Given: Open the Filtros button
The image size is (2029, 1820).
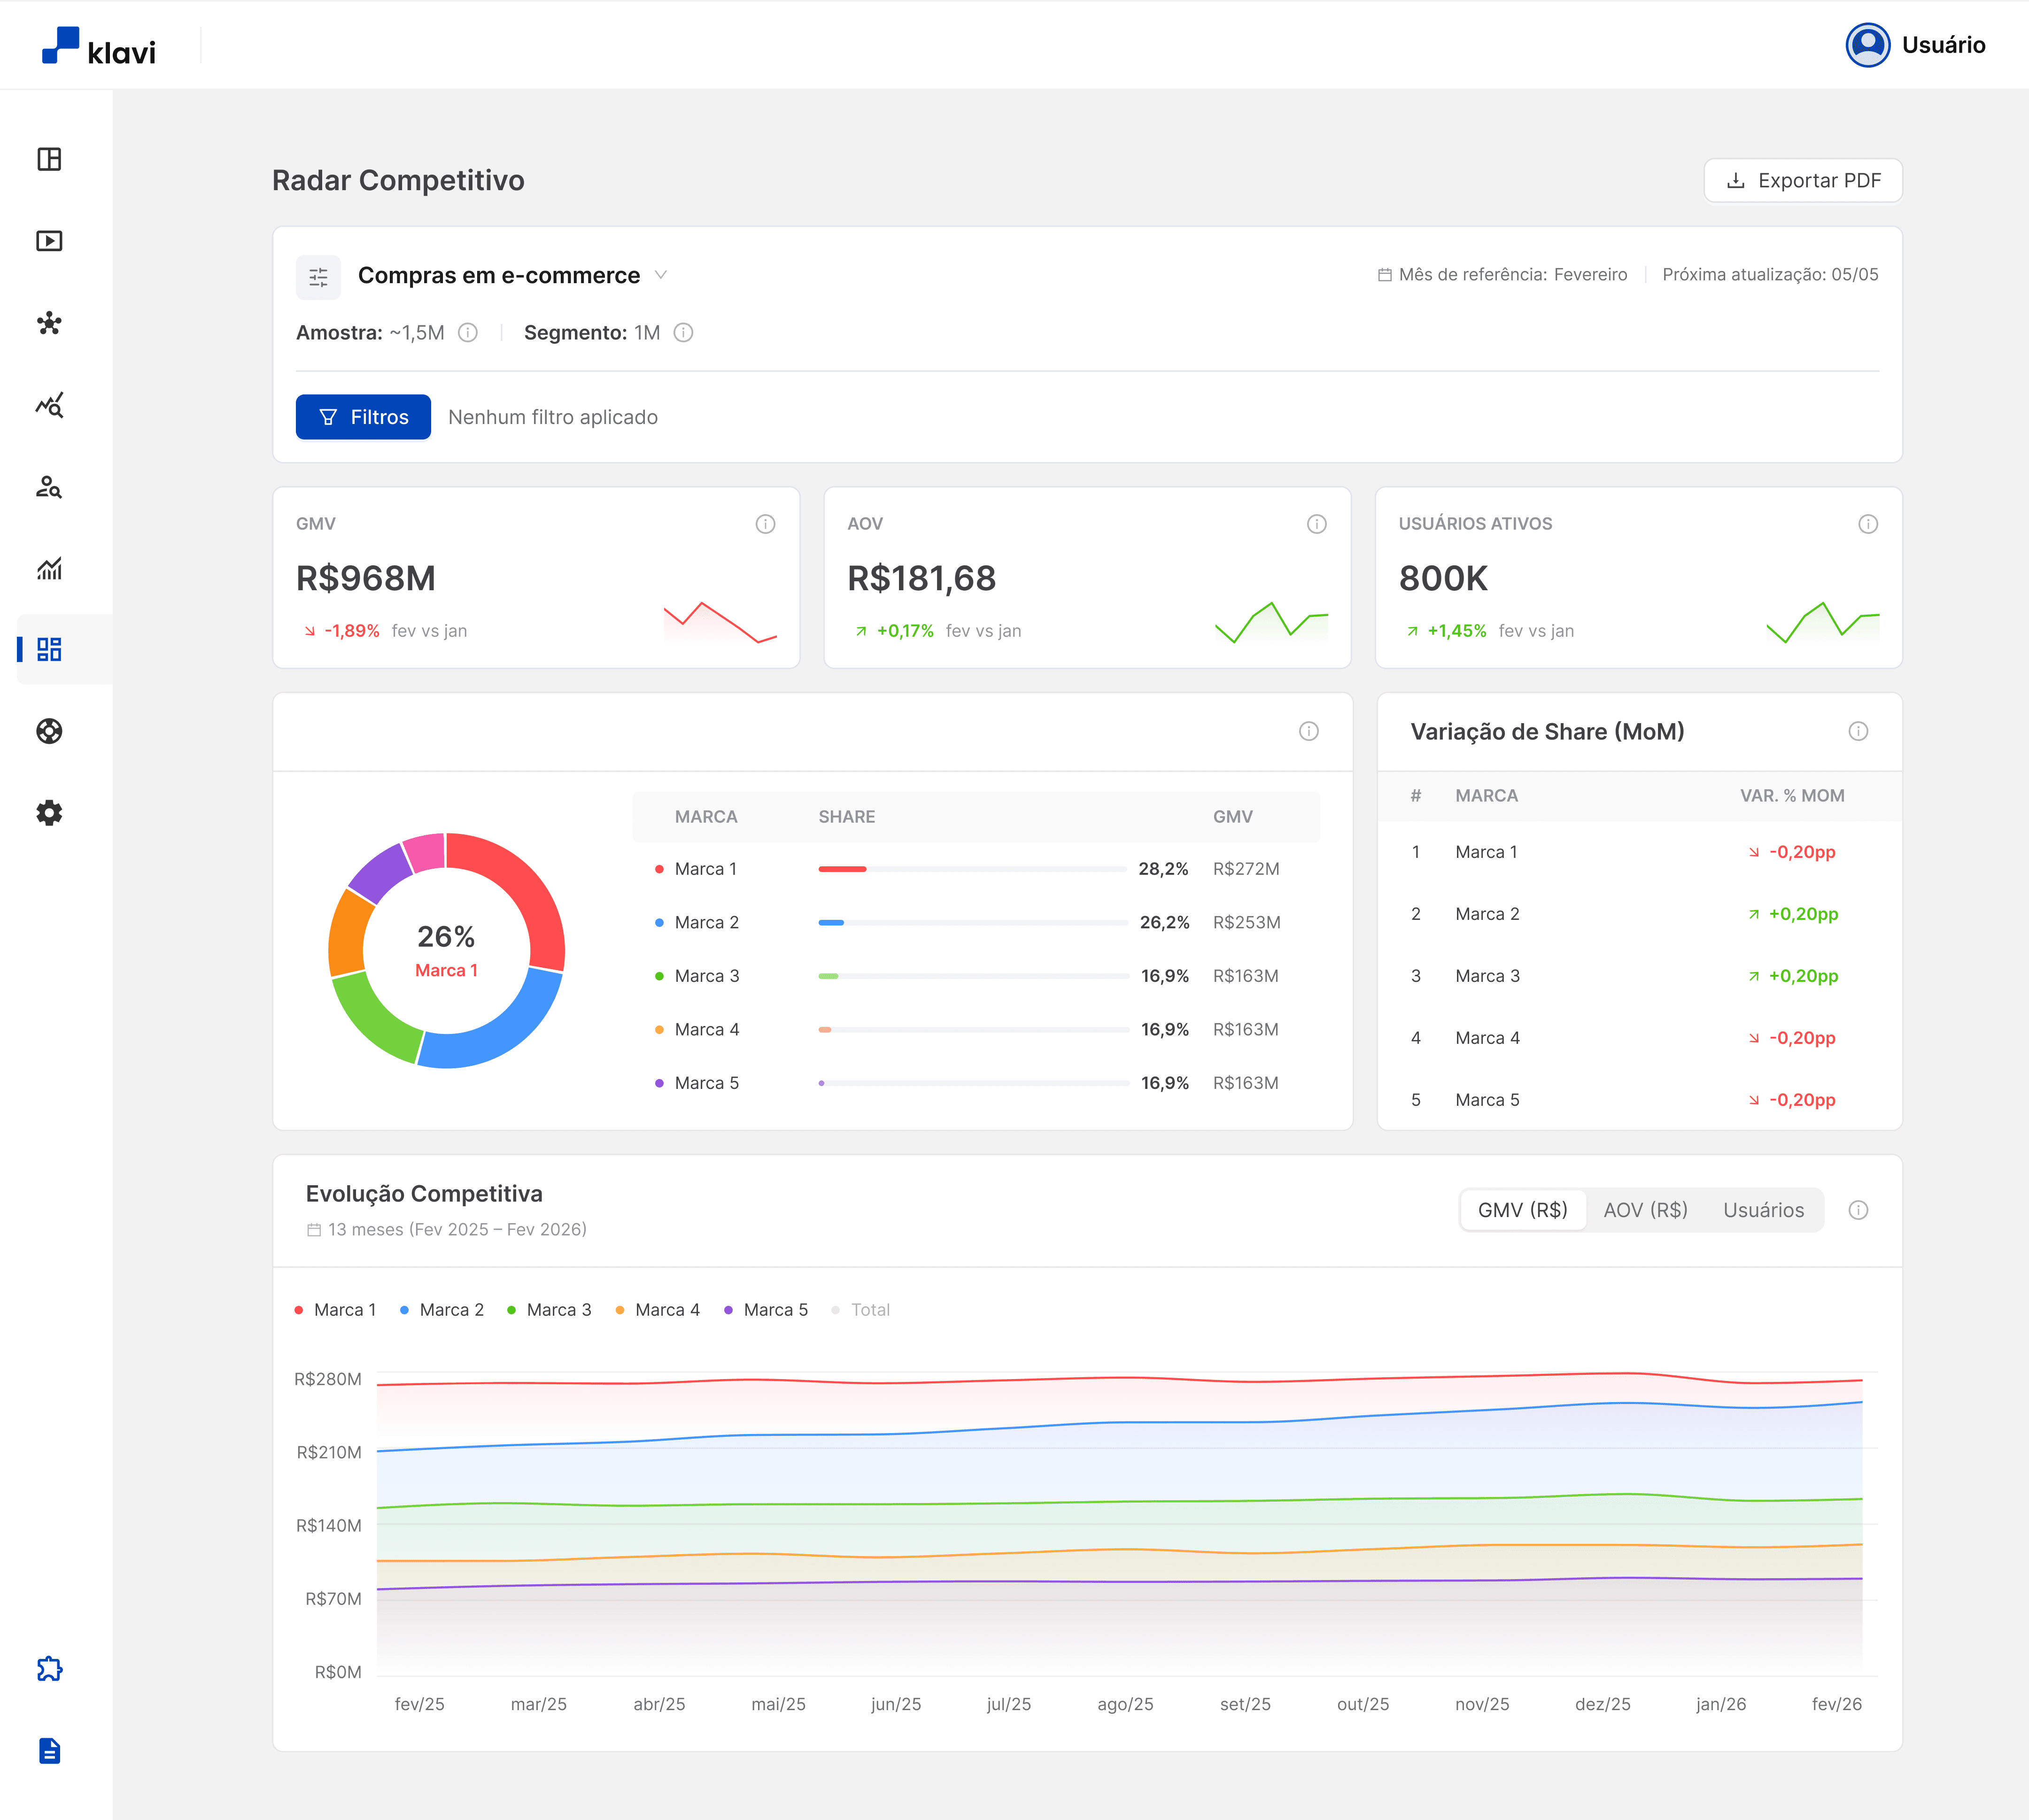Looking at the screenshot, I should [363, 417].
